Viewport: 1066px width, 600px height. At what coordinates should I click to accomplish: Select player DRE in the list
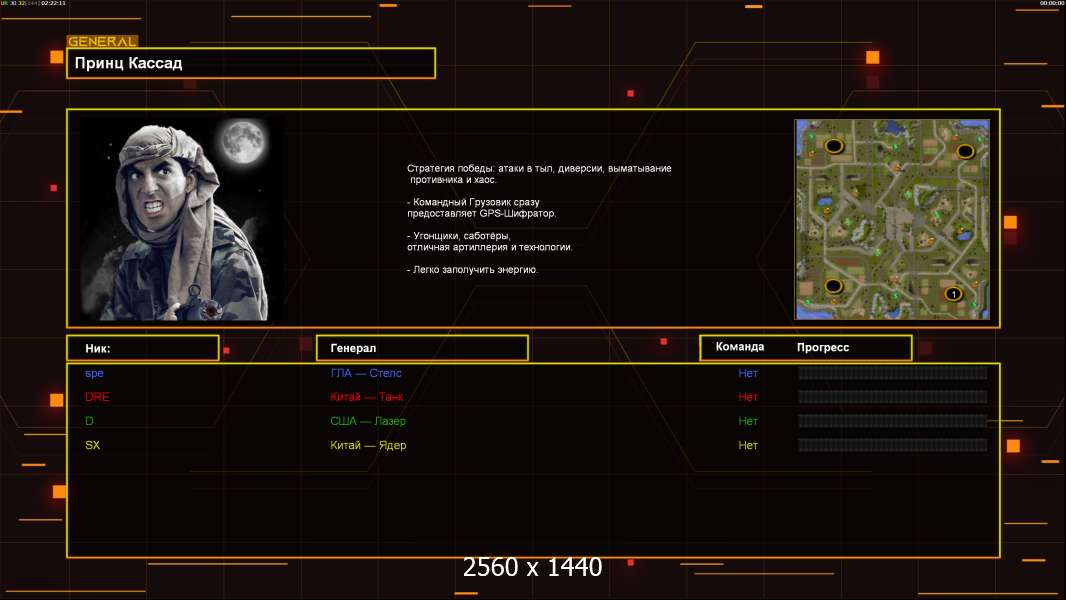(97, 397)
